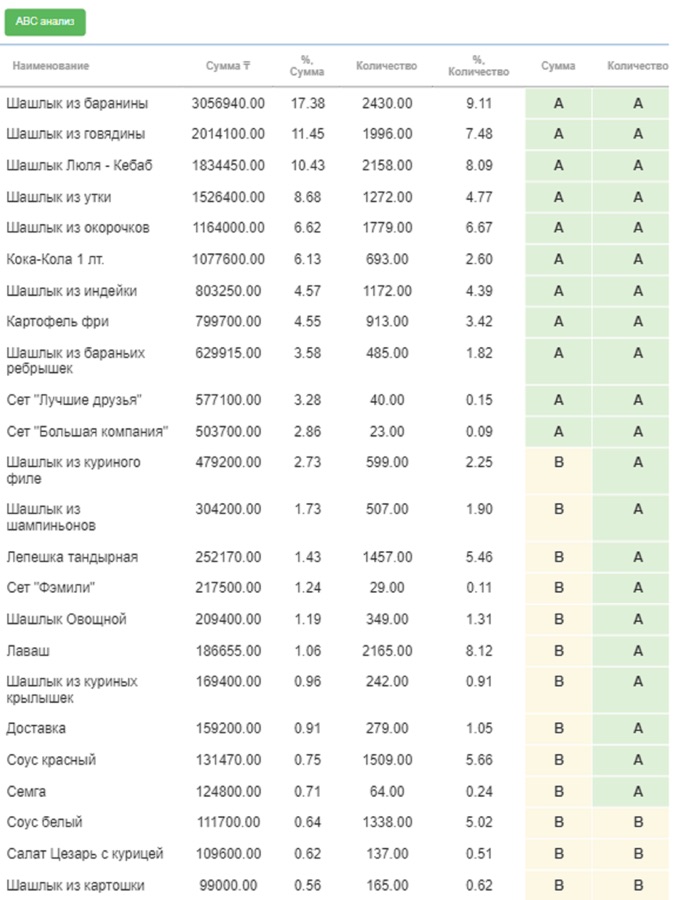This screenshot has height=900, width=675.
Task: Click the "%, Сумма" column header
Action: click(x=306, y=66)
